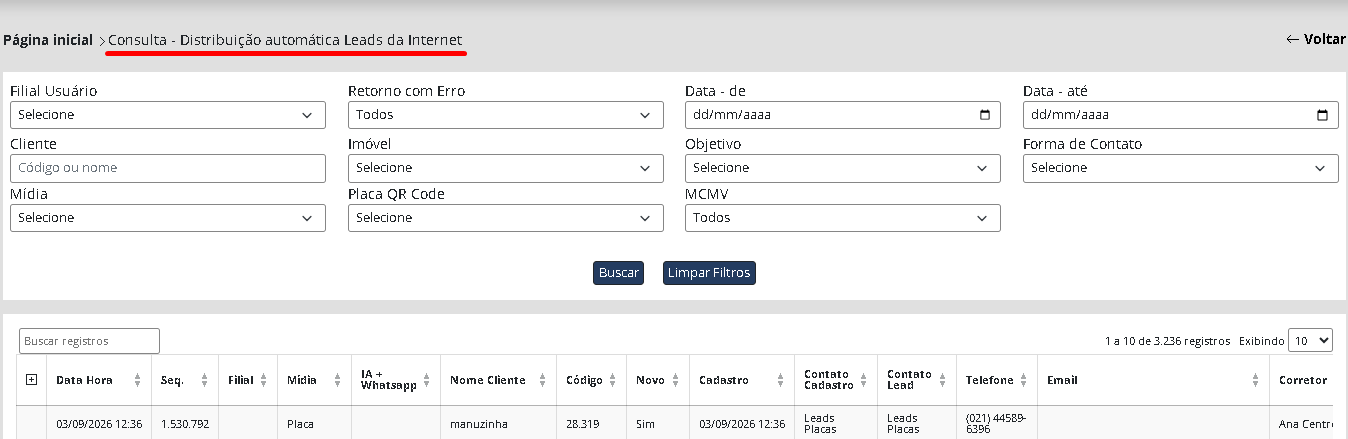Open MCMV dropdown
The image size is (1348, 439).
click(x=843, y=218)
